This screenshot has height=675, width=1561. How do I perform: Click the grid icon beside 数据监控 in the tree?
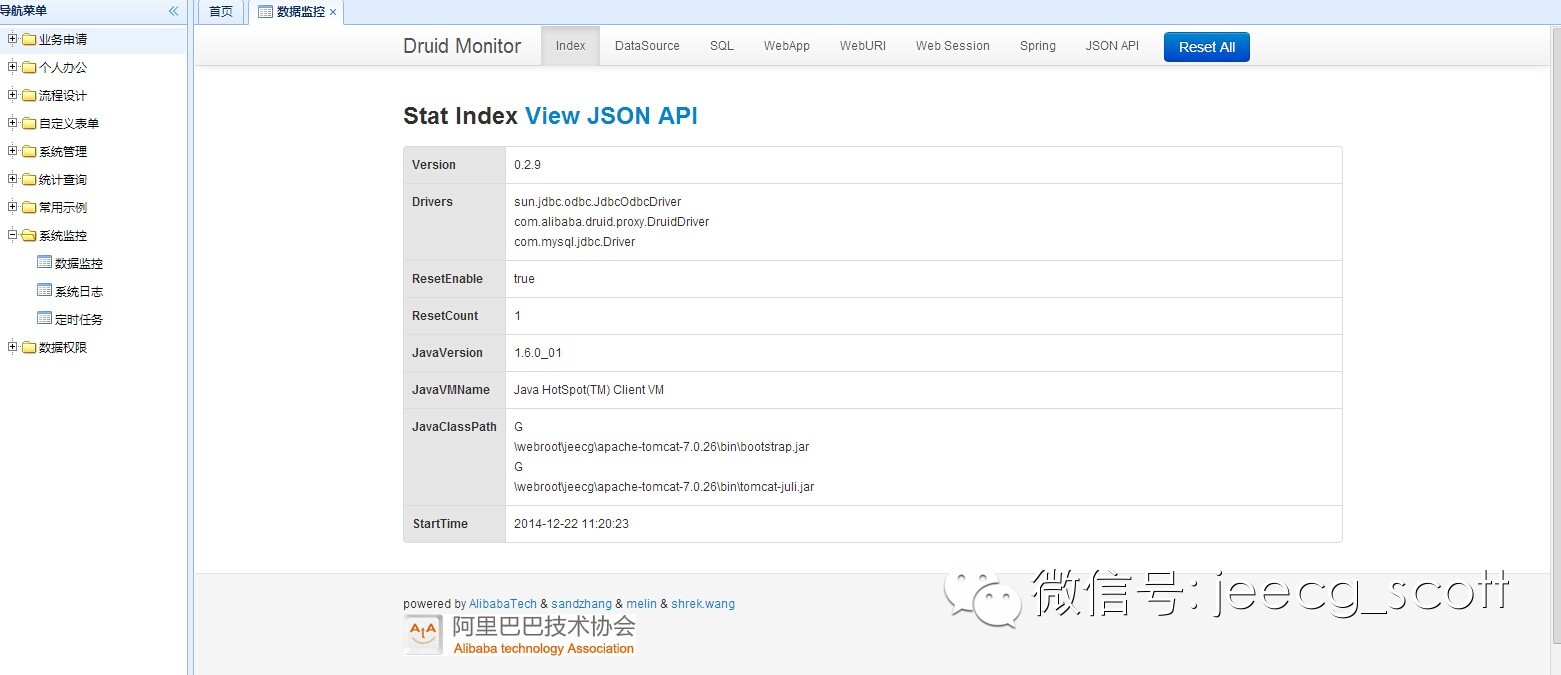click(x=44, y=263)
